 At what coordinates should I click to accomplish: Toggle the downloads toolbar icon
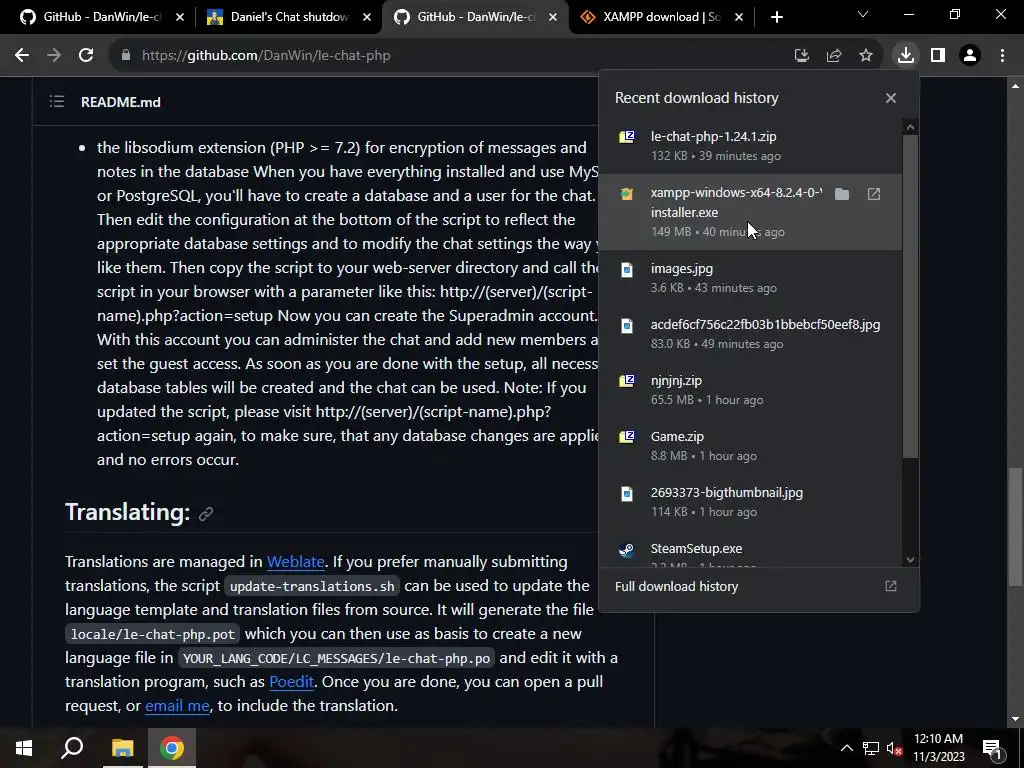(x=906, y=56)
